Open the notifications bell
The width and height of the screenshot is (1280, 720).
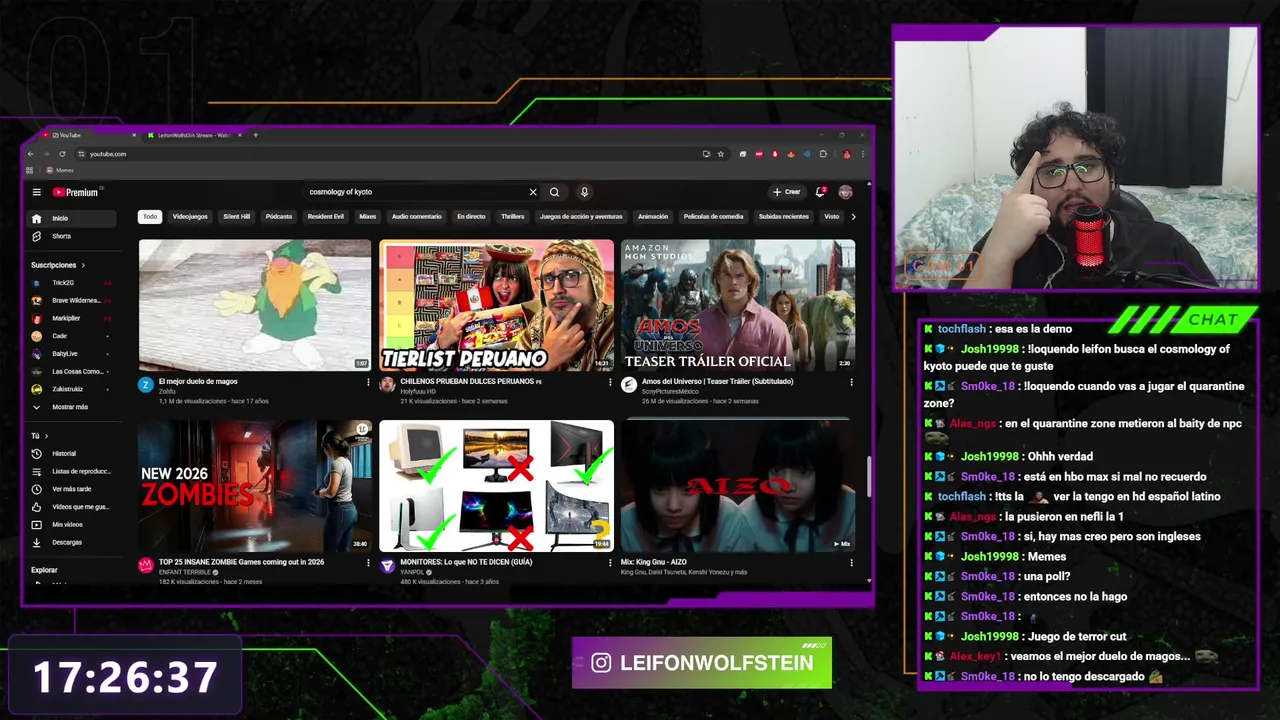coord(820,192)
